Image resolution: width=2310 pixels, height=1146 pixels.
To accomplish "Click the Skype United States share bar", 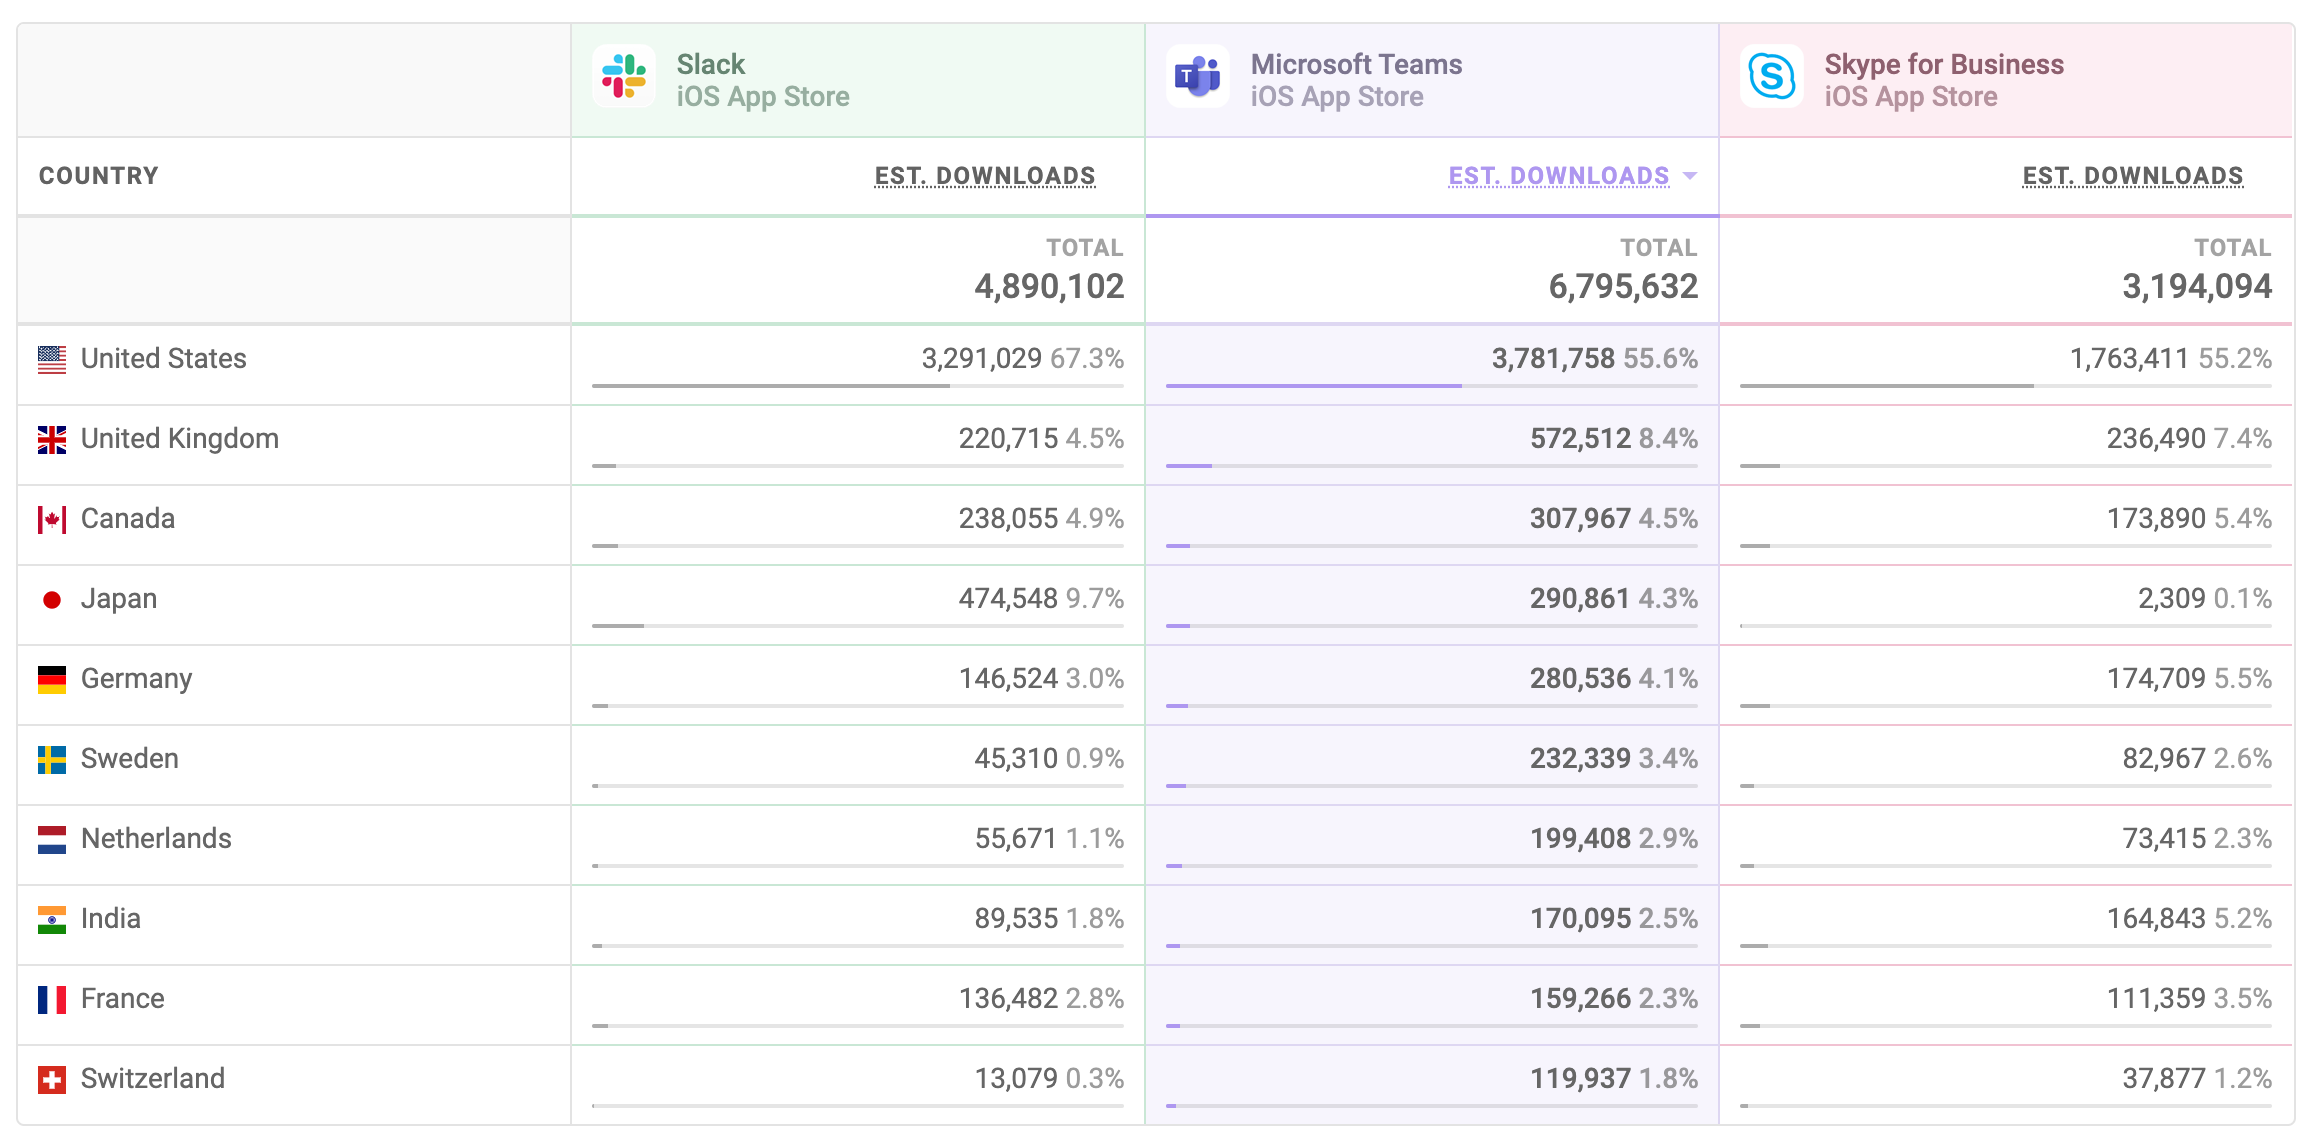I will coord(2006,386).
